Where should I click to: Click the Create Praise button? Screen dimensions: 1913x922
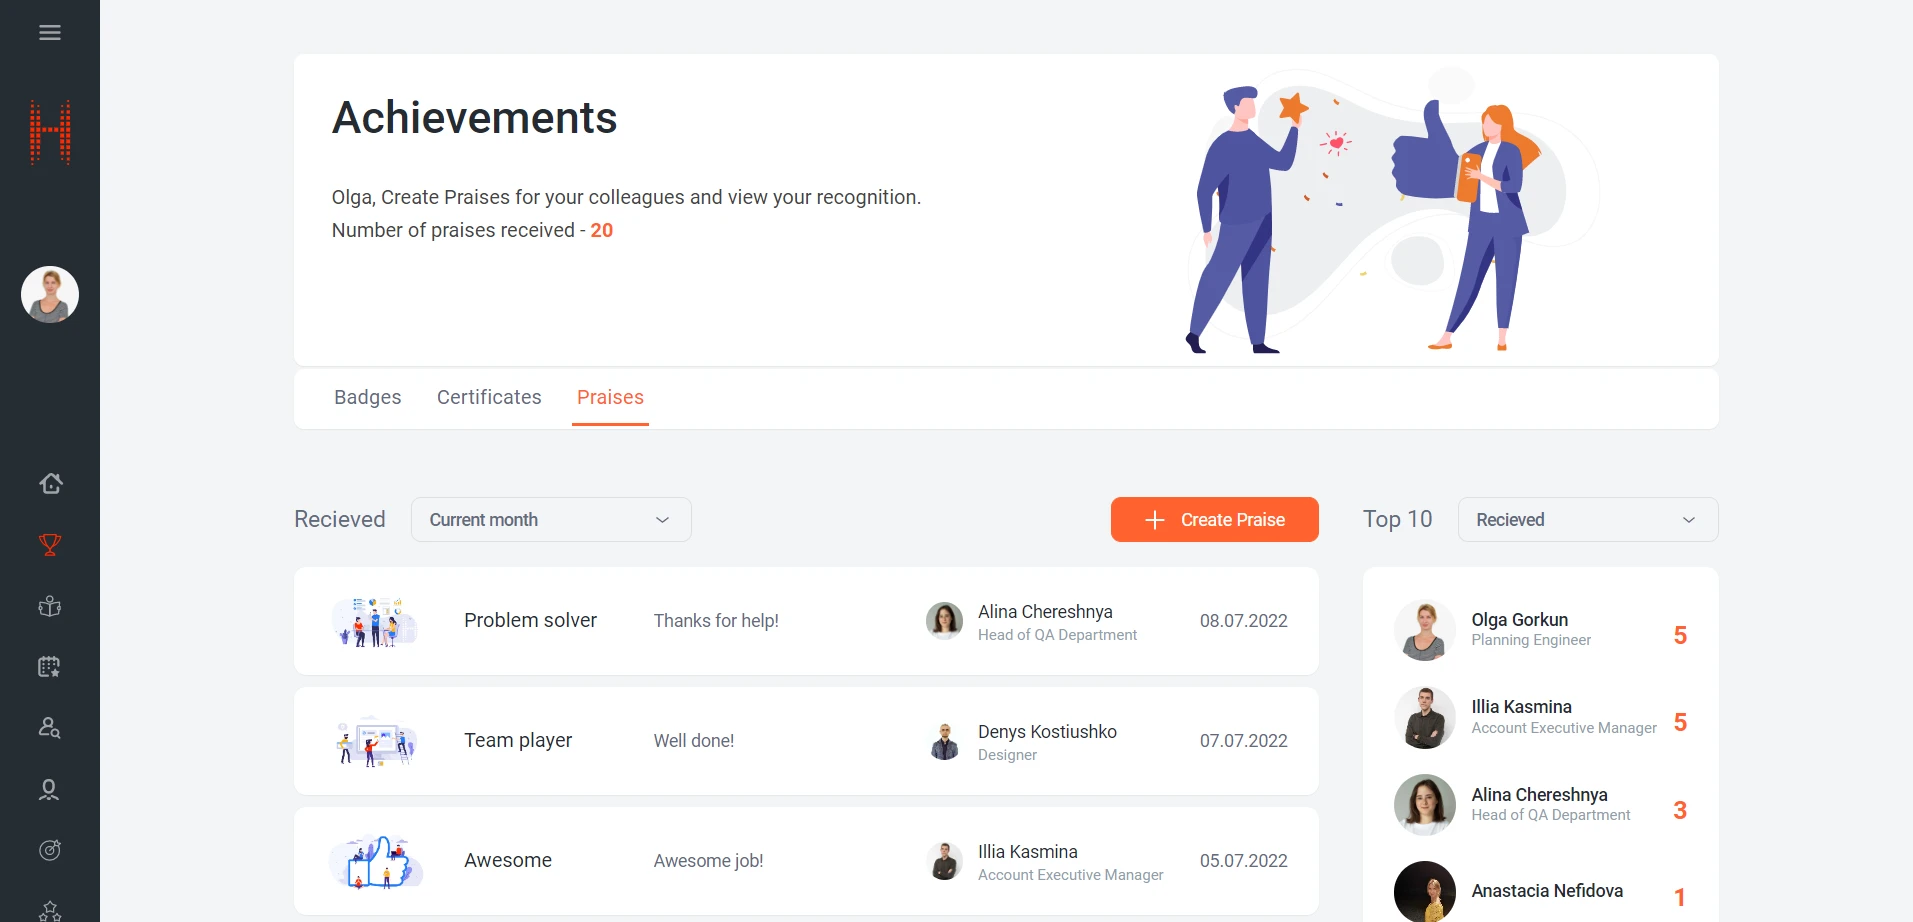pyautogui.click(x=1214, y=520)
